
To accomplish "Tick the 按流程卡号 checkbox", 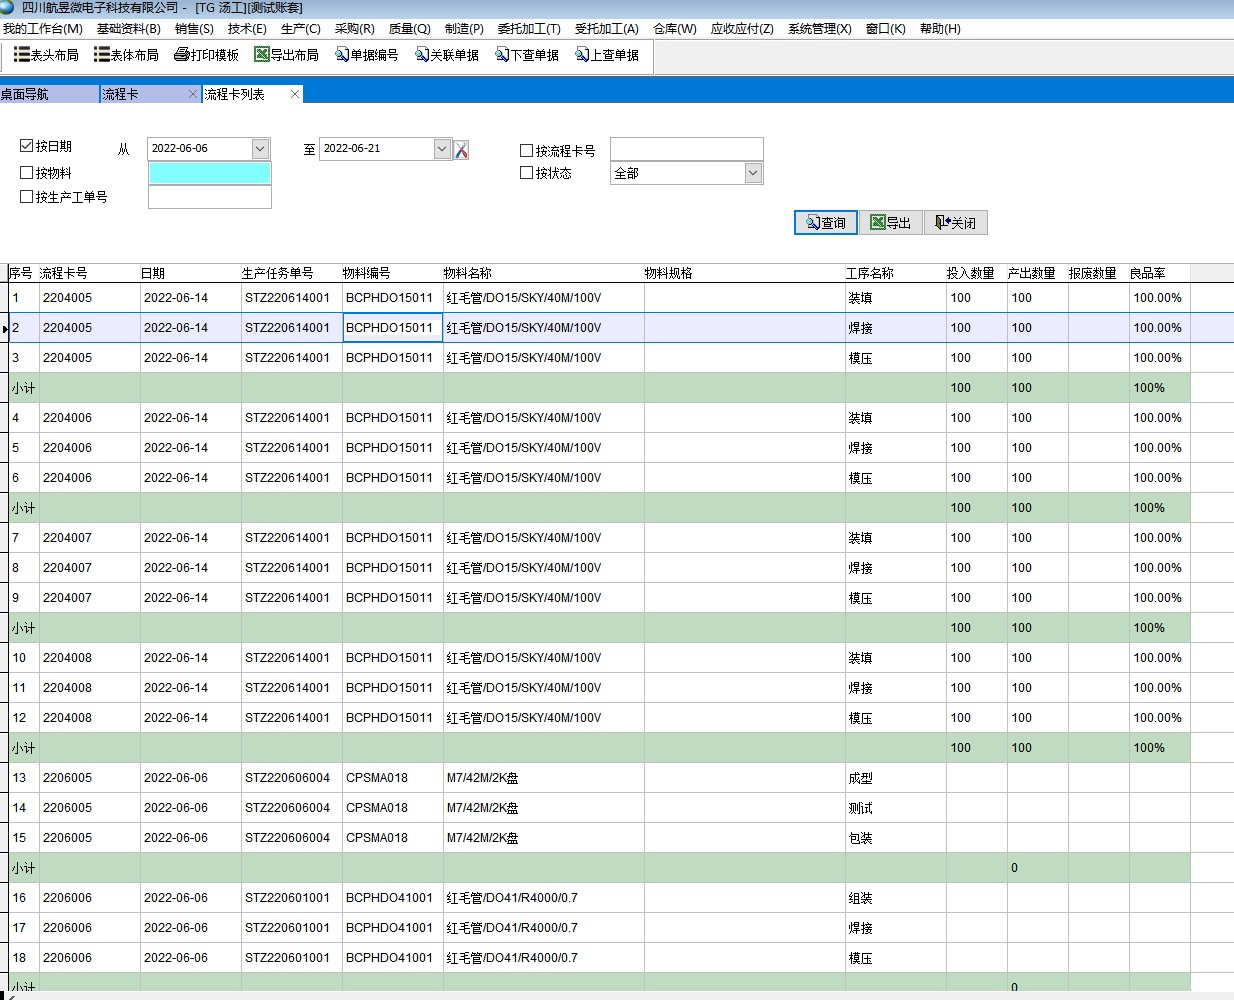I will pos(526,151).
